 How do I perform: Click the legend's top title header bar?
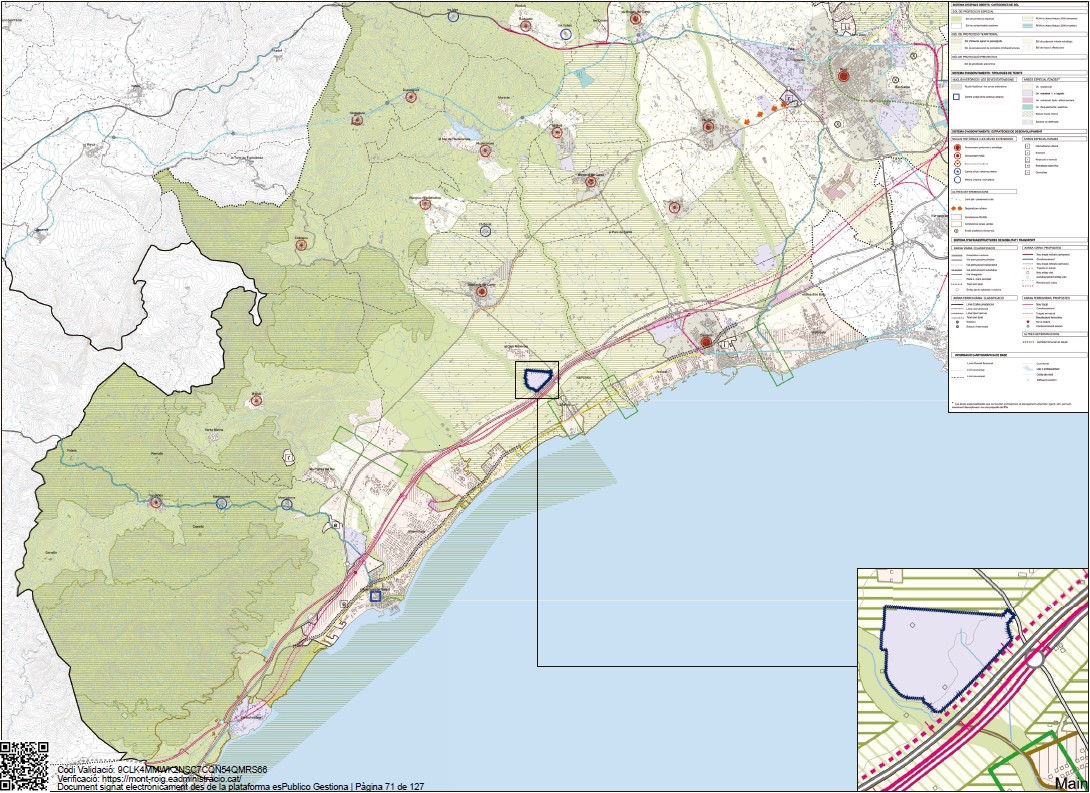tap(1018, 4)
